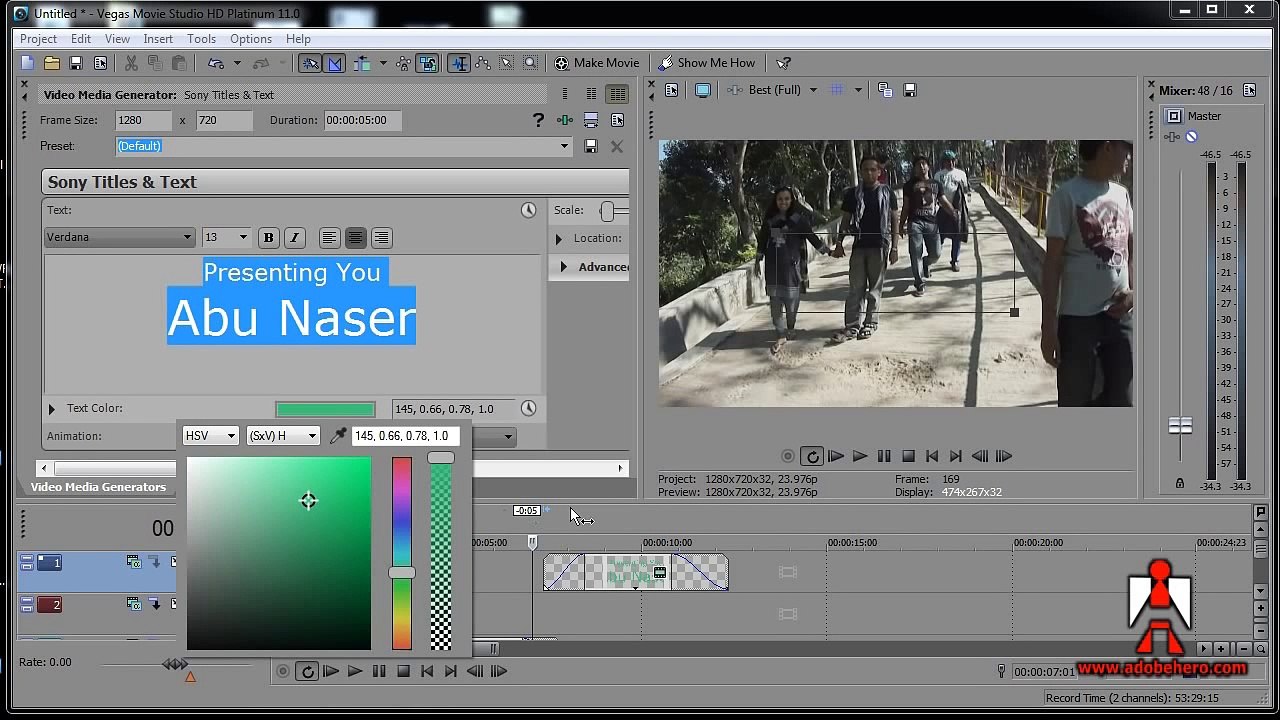
Task: Create a new project with toolbar icon
Action: pos(27,63)
